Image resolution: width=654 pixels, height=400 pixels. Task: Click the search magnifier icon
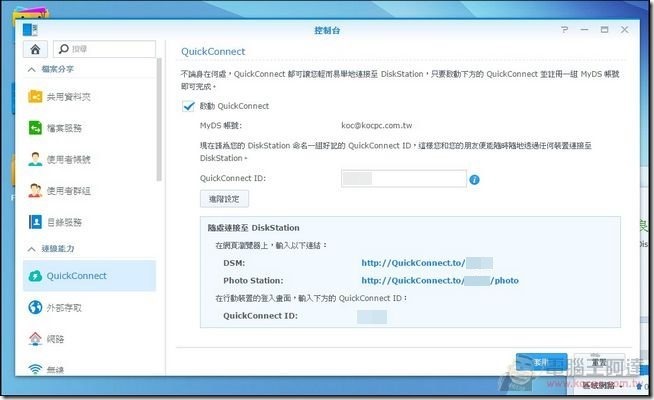[x=63, y=49]
